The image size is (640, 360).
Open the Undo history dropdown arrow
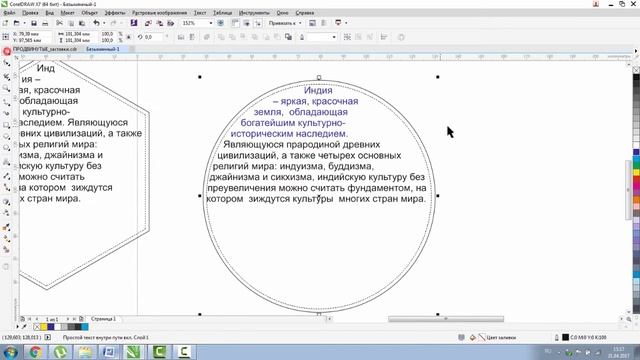click(x=104, y=23)
